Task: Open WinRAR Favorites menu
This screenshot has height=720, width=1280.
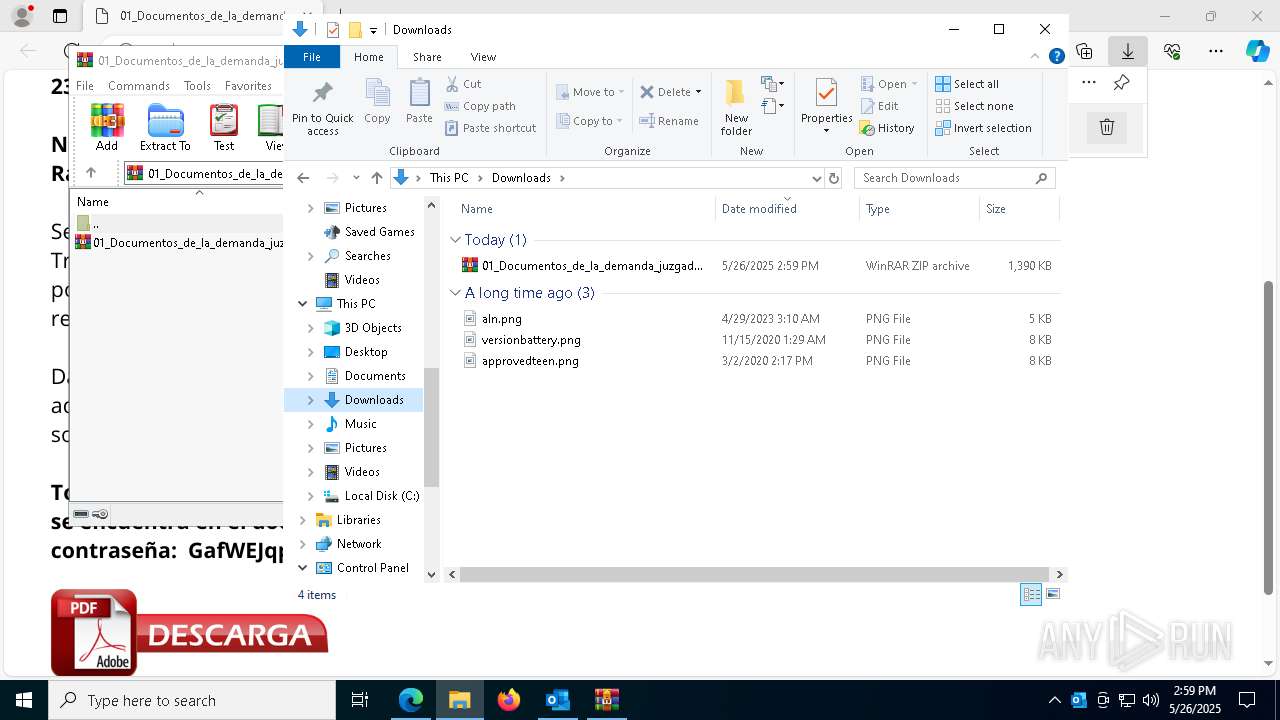Action: click(x=248, y=86)
